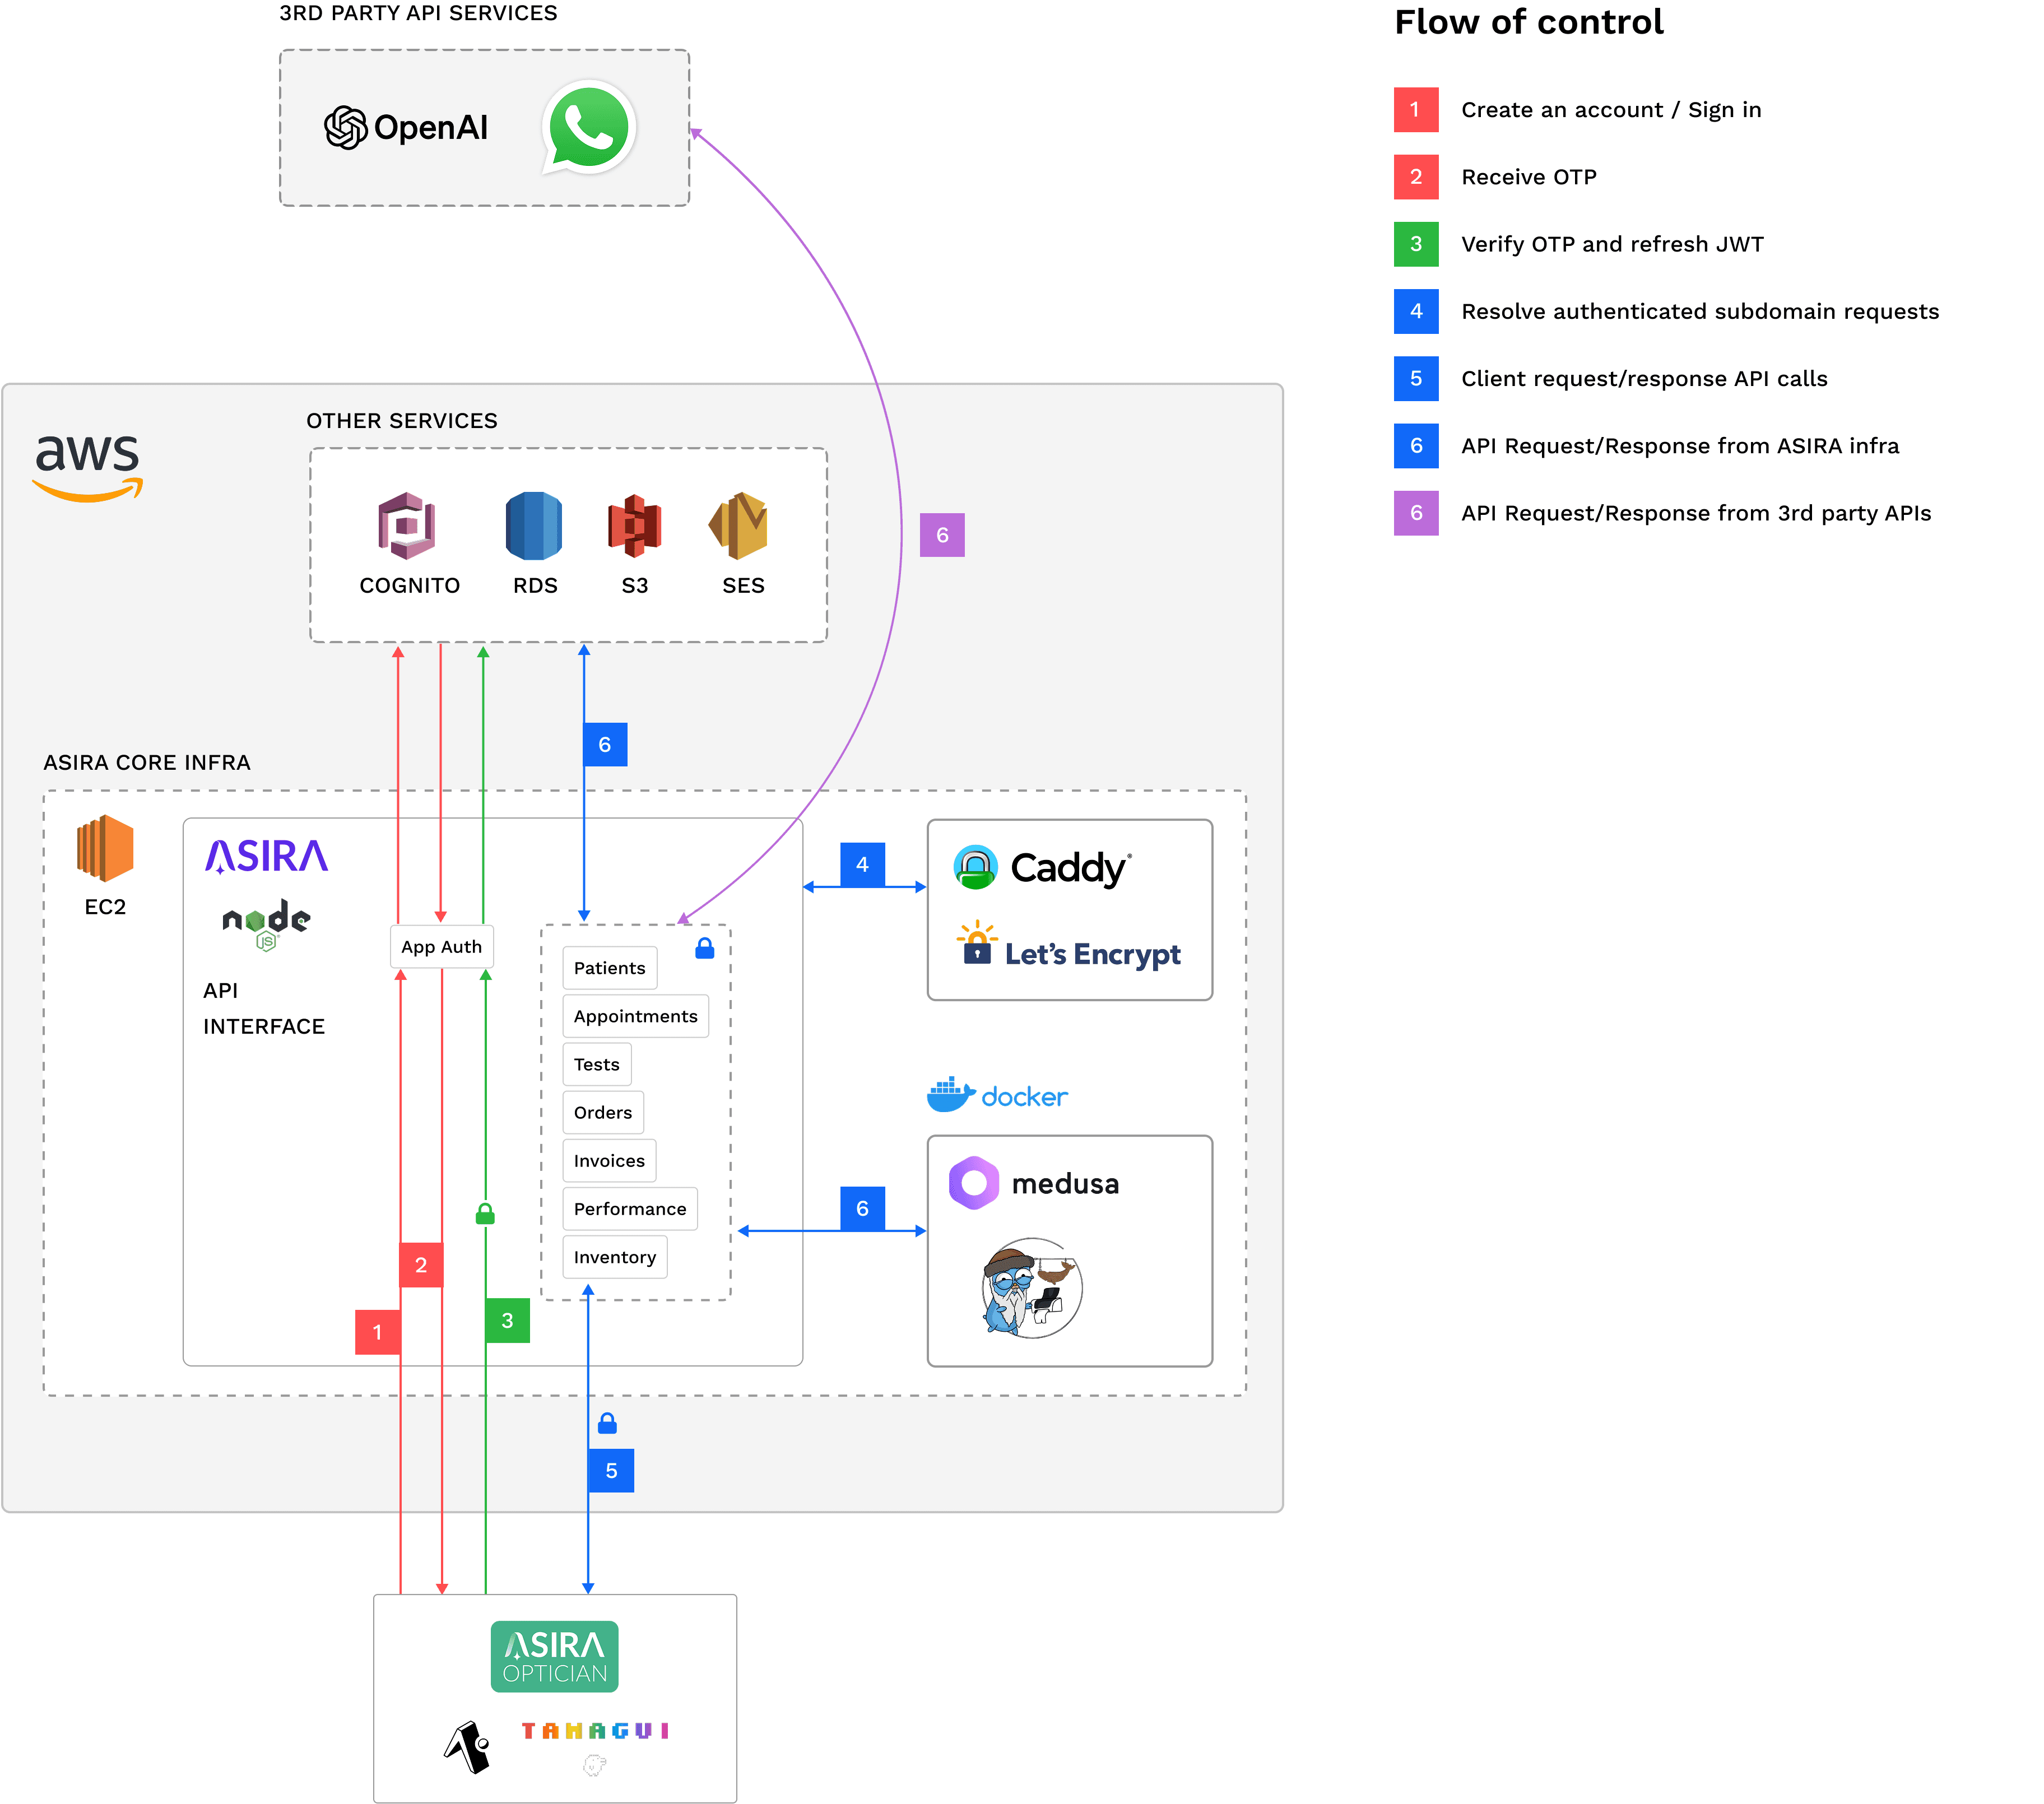
Task: Select the Appointments module box
Action: (x=635, y=1016)
